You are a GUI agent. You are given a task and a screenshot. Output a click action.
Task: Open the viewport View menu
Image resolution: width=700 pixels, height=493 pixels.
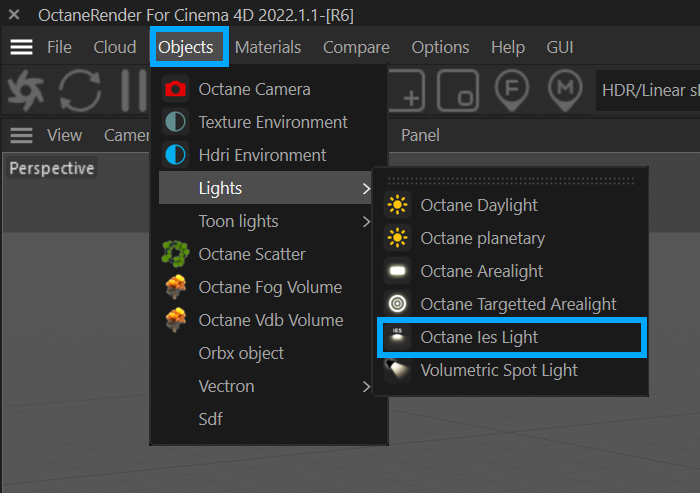click(x=65, y=135)
